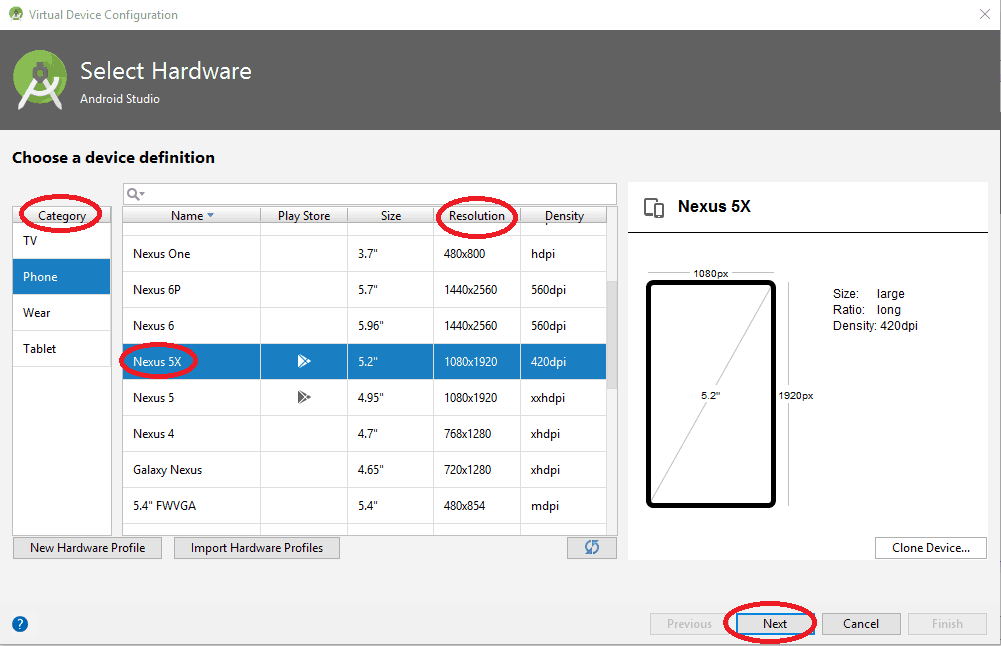This screenshot has width=1001, height=646.
Task: Click the refresh device list icon button
Action: click(592, 548)
